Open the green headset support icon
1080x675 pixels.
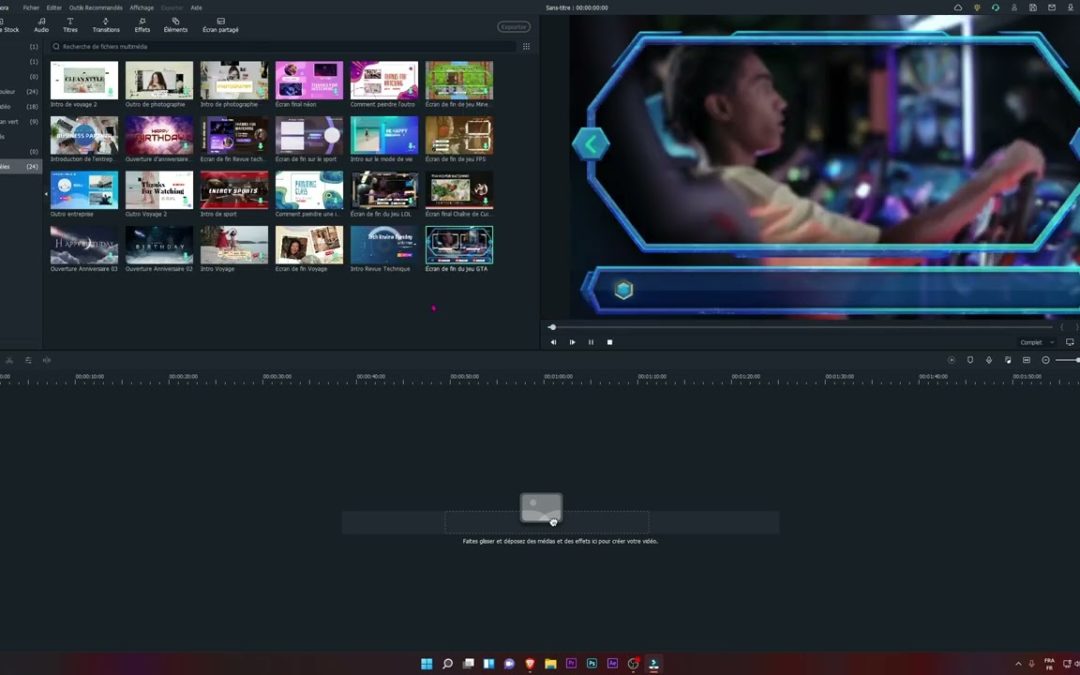tap(995, 8)
